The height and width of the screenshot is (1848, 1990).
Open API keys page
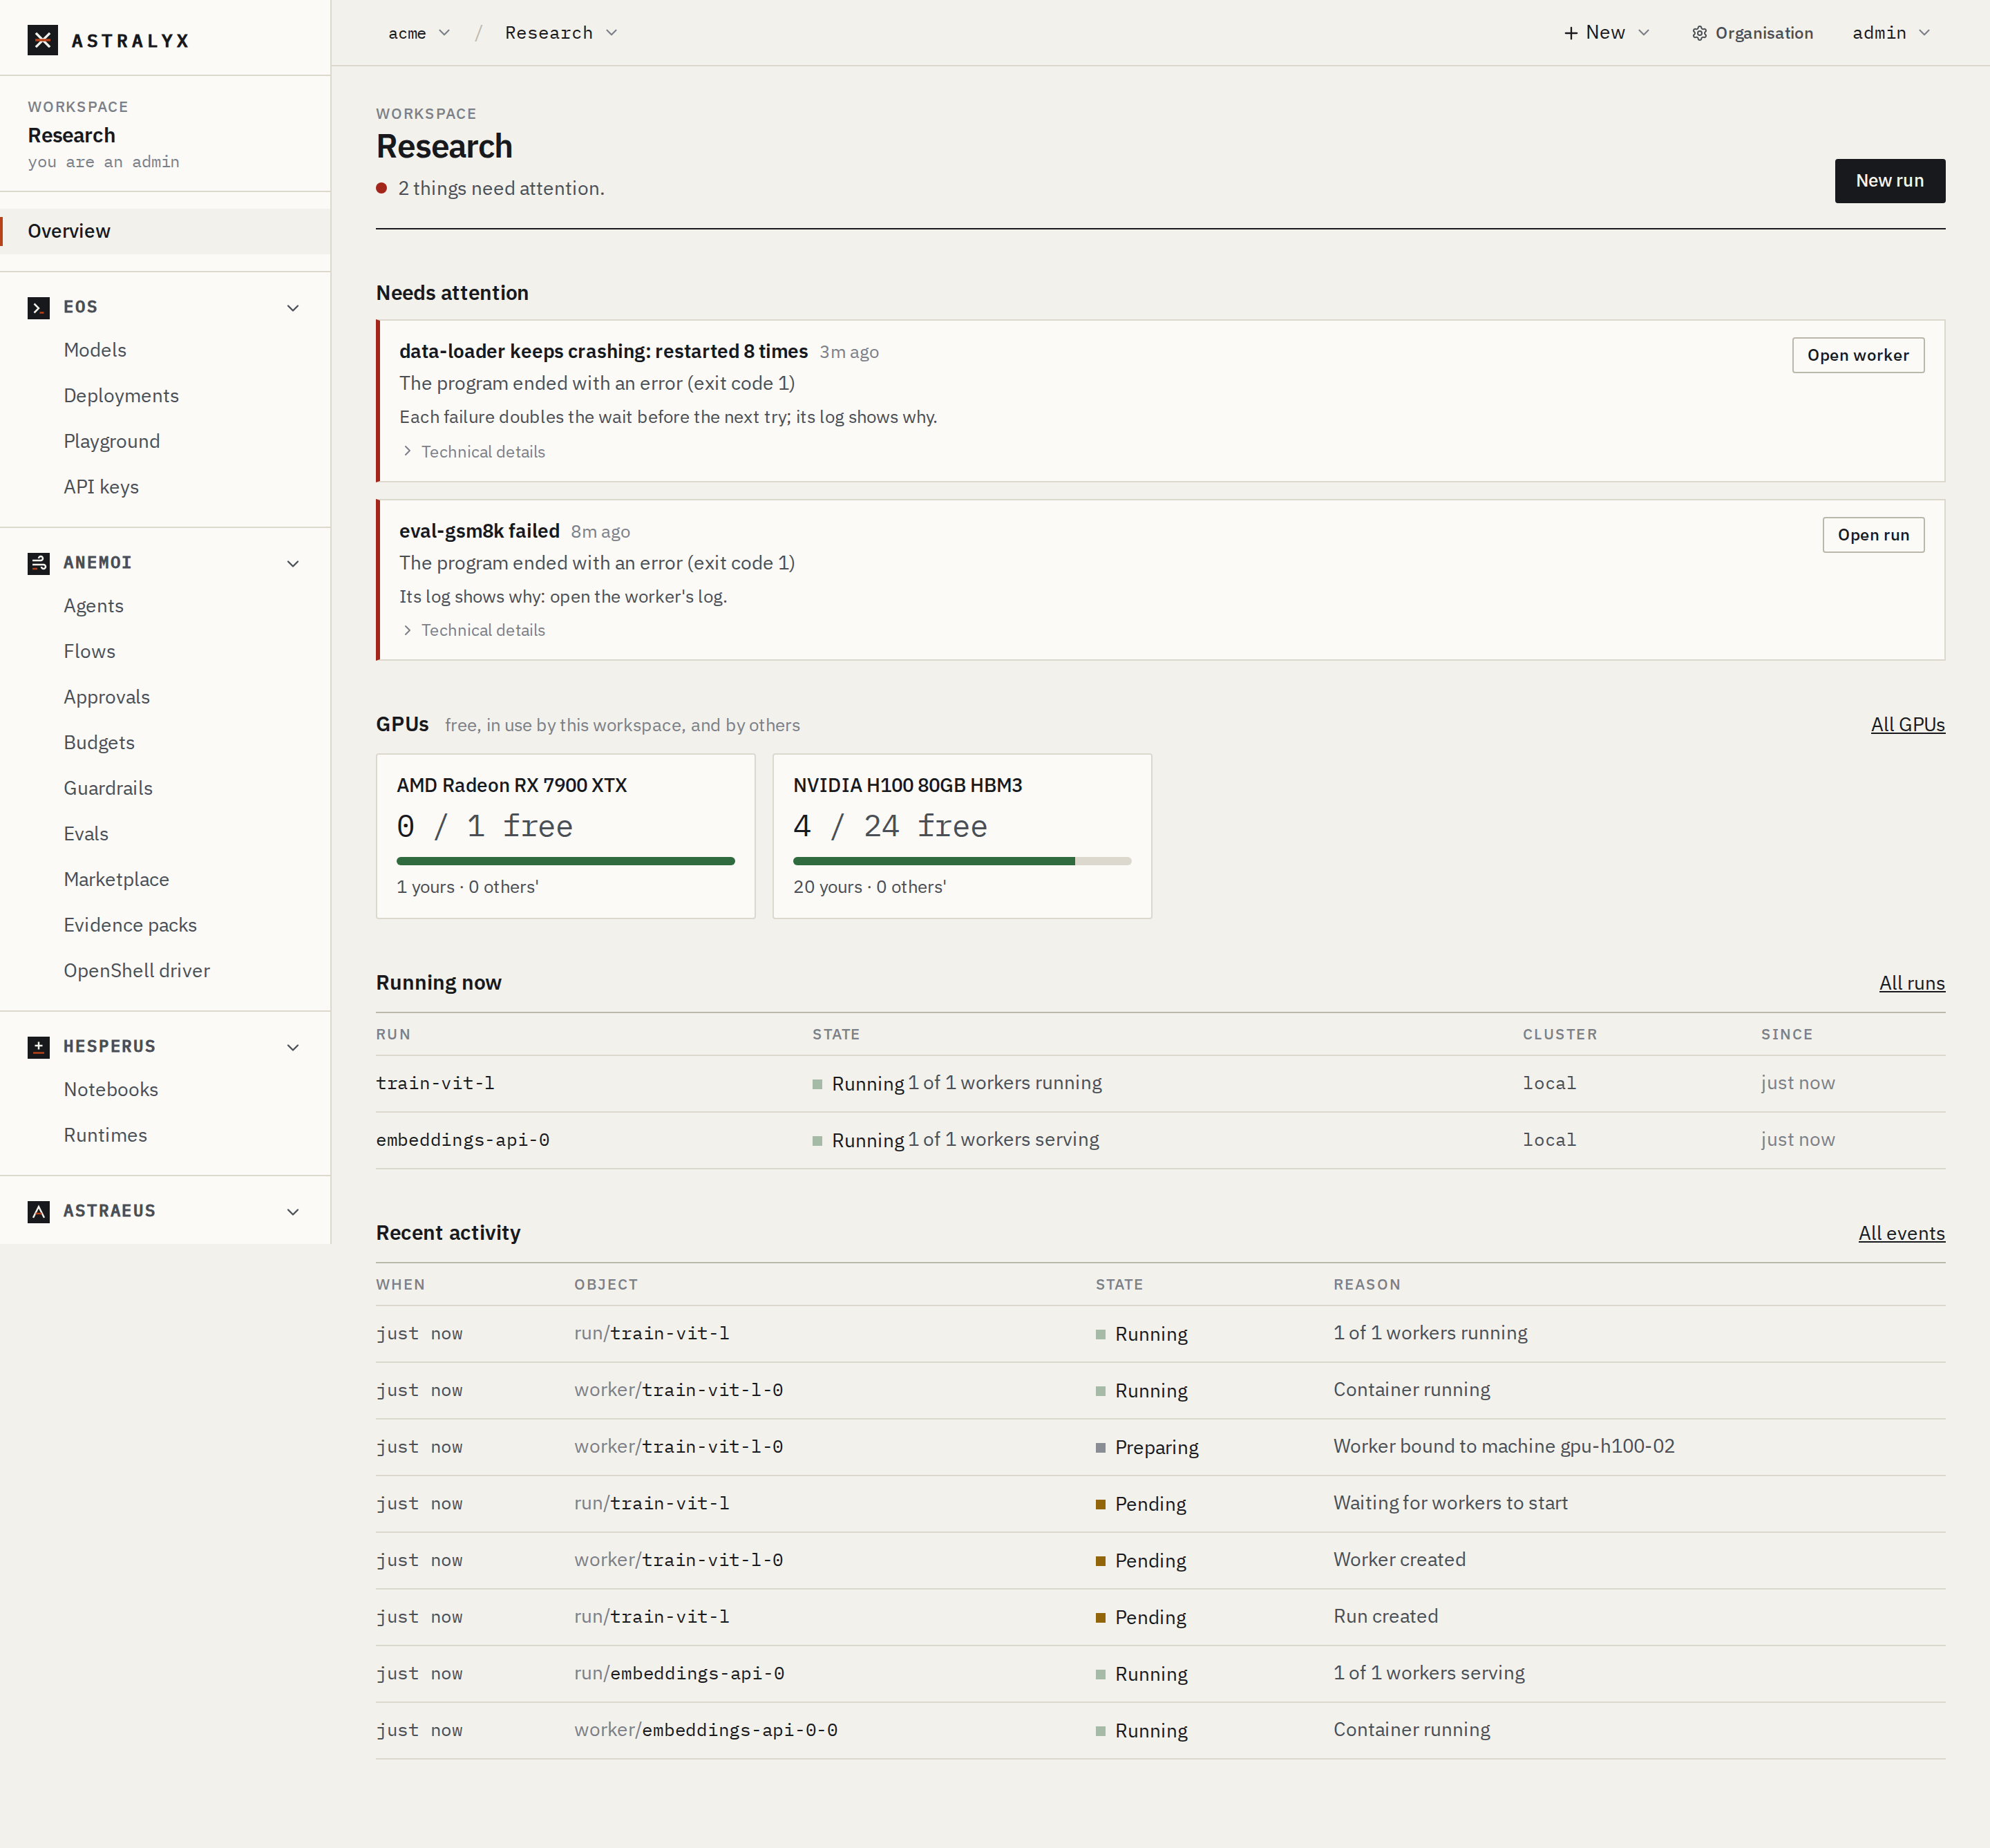tap(101, 487)
